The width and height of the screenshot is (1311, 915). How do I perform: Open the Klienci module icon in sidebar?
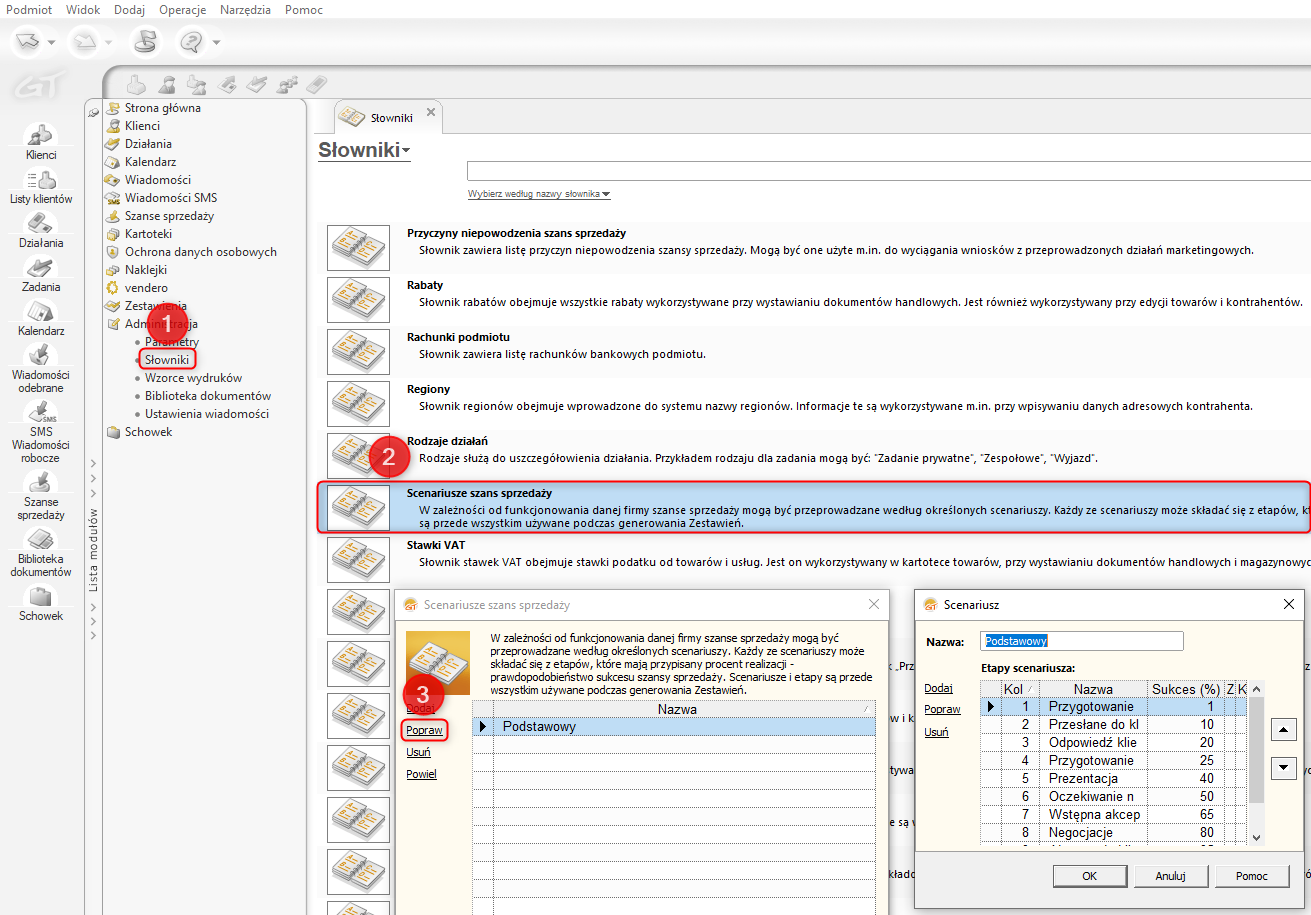(41, 136)
